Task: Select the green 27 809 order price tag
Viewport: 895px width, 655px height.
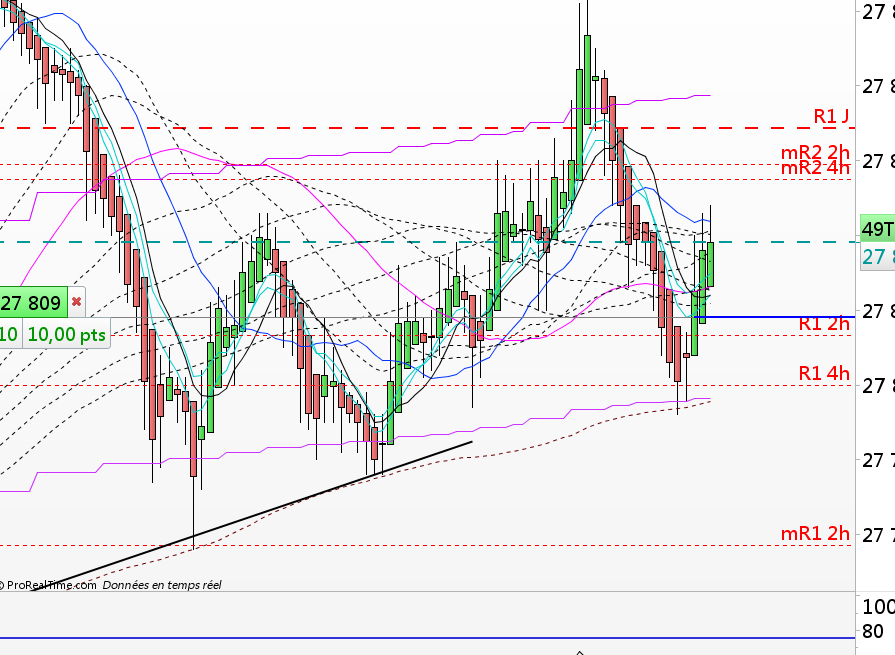Action: point(33,302)
